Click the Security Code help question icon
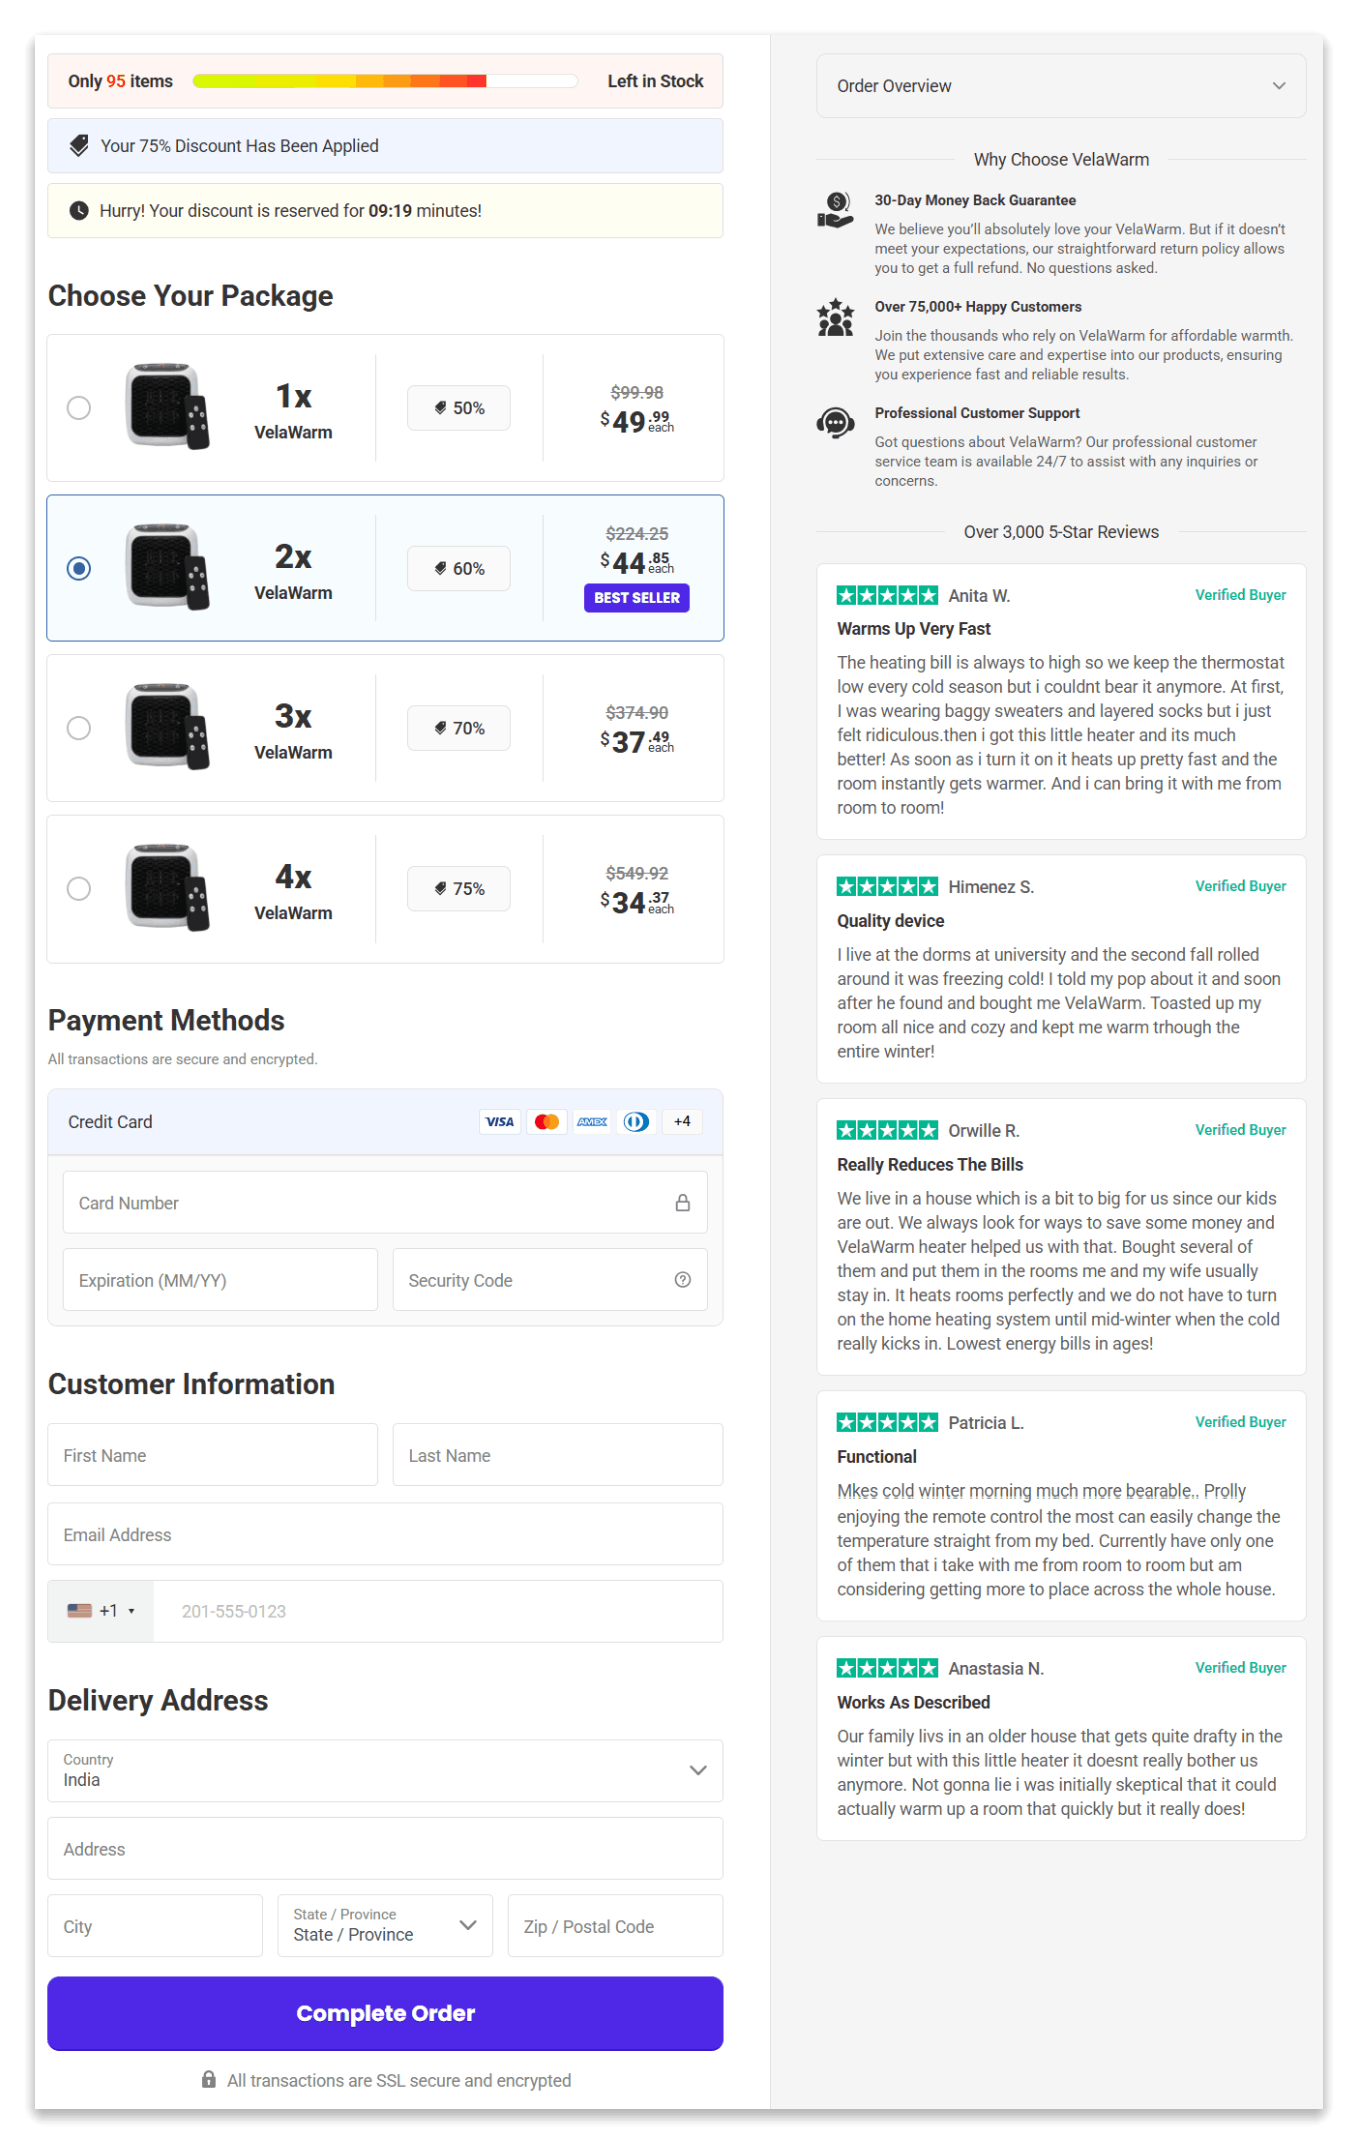Viewport: 1358px width, 2144px height. 683,1280
